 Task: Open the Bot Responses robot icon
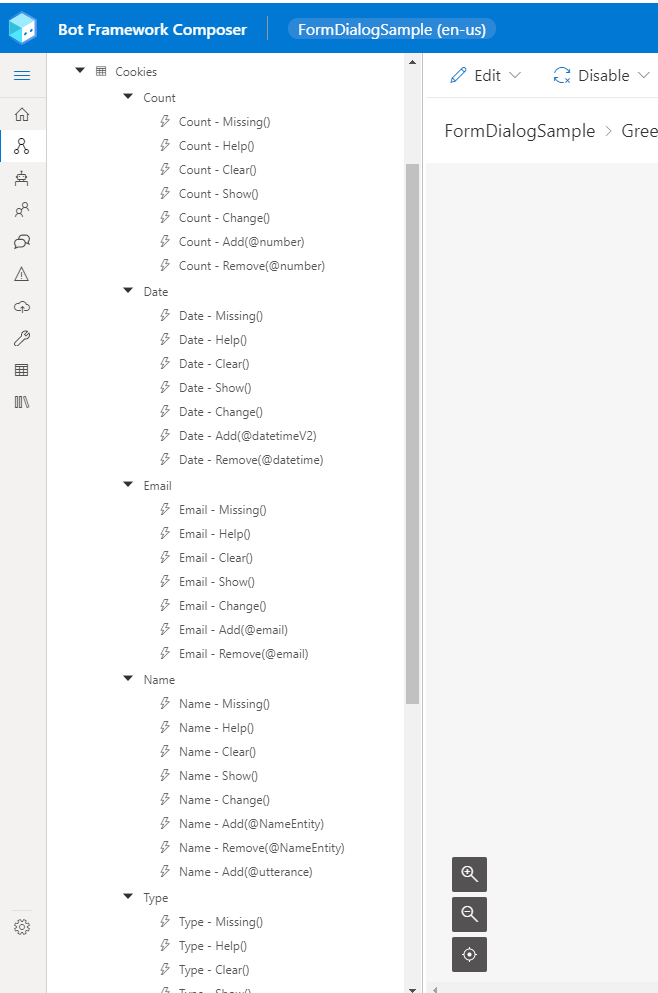[22, 179]
